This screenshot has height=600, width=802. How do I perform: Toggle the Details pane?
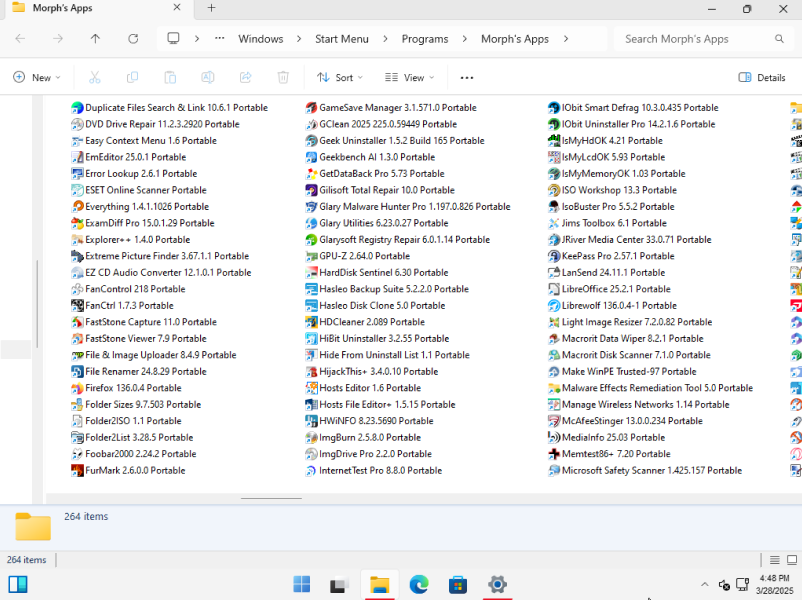pos(762,78)
